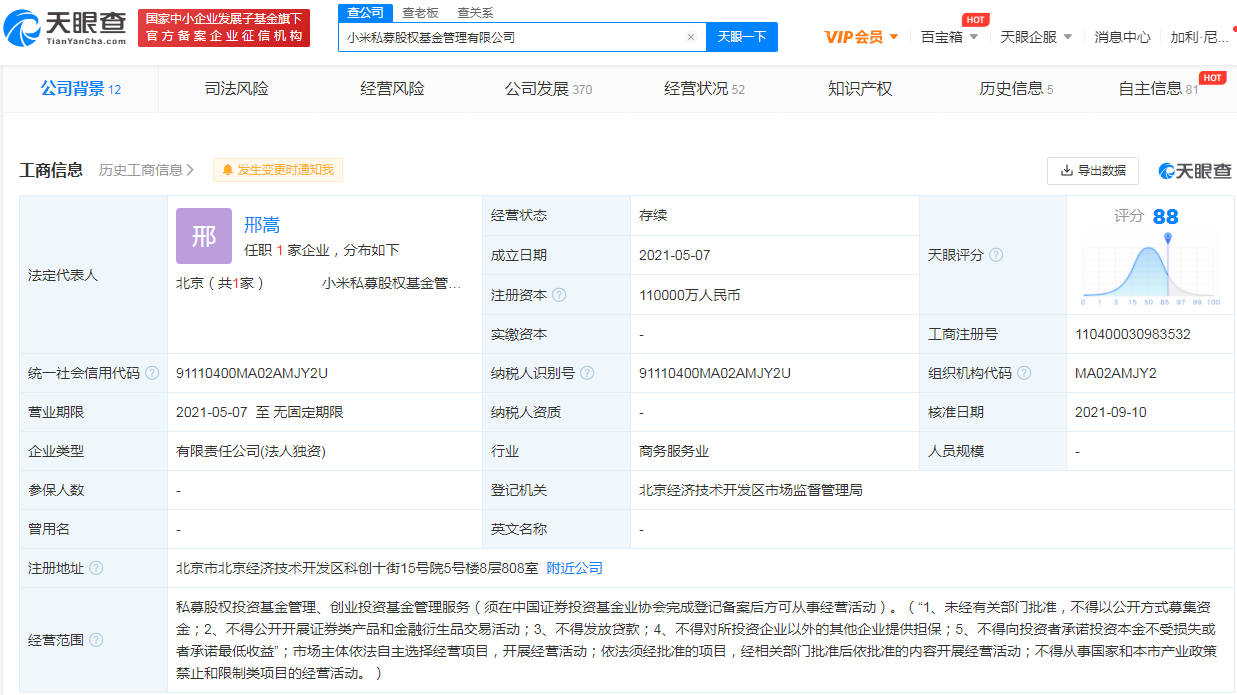Click help icon next to 天眼评分
The height and width of the screenshot is (695, 1237).
pos(996,255)
